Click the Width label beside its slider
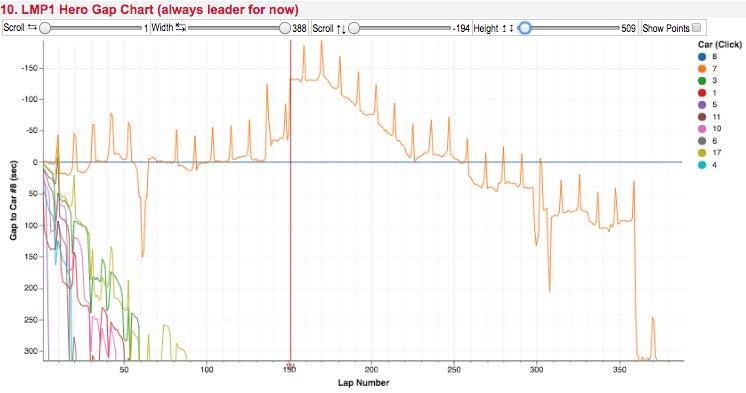The image size is (746, 393). coord(162,28)
